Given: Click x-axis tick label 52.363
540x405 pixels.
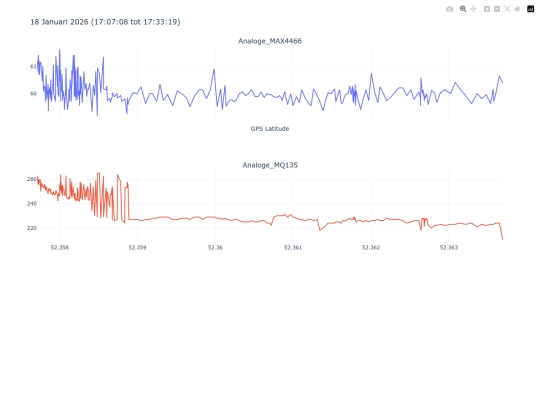Looking at the screenshot, I should pyautogui.click(x=449, y=247).
